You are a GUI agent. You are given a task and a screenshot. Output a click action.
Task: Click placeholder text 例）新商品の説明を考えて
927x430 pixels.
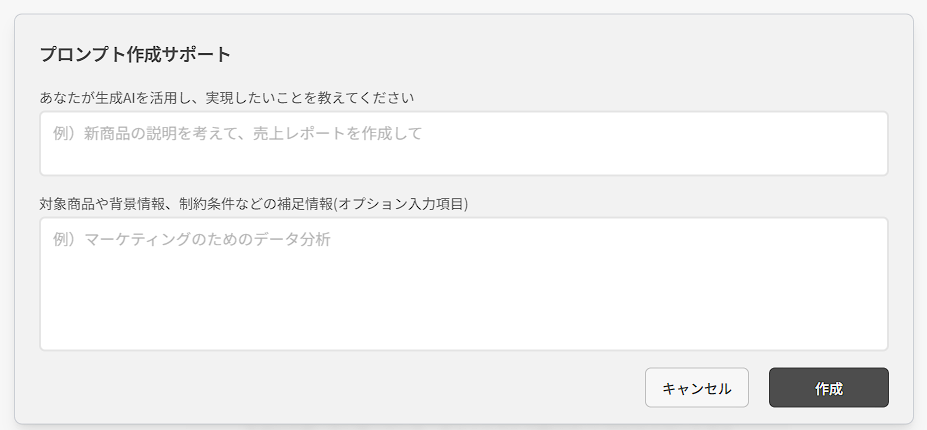click(x=145, y=134)
